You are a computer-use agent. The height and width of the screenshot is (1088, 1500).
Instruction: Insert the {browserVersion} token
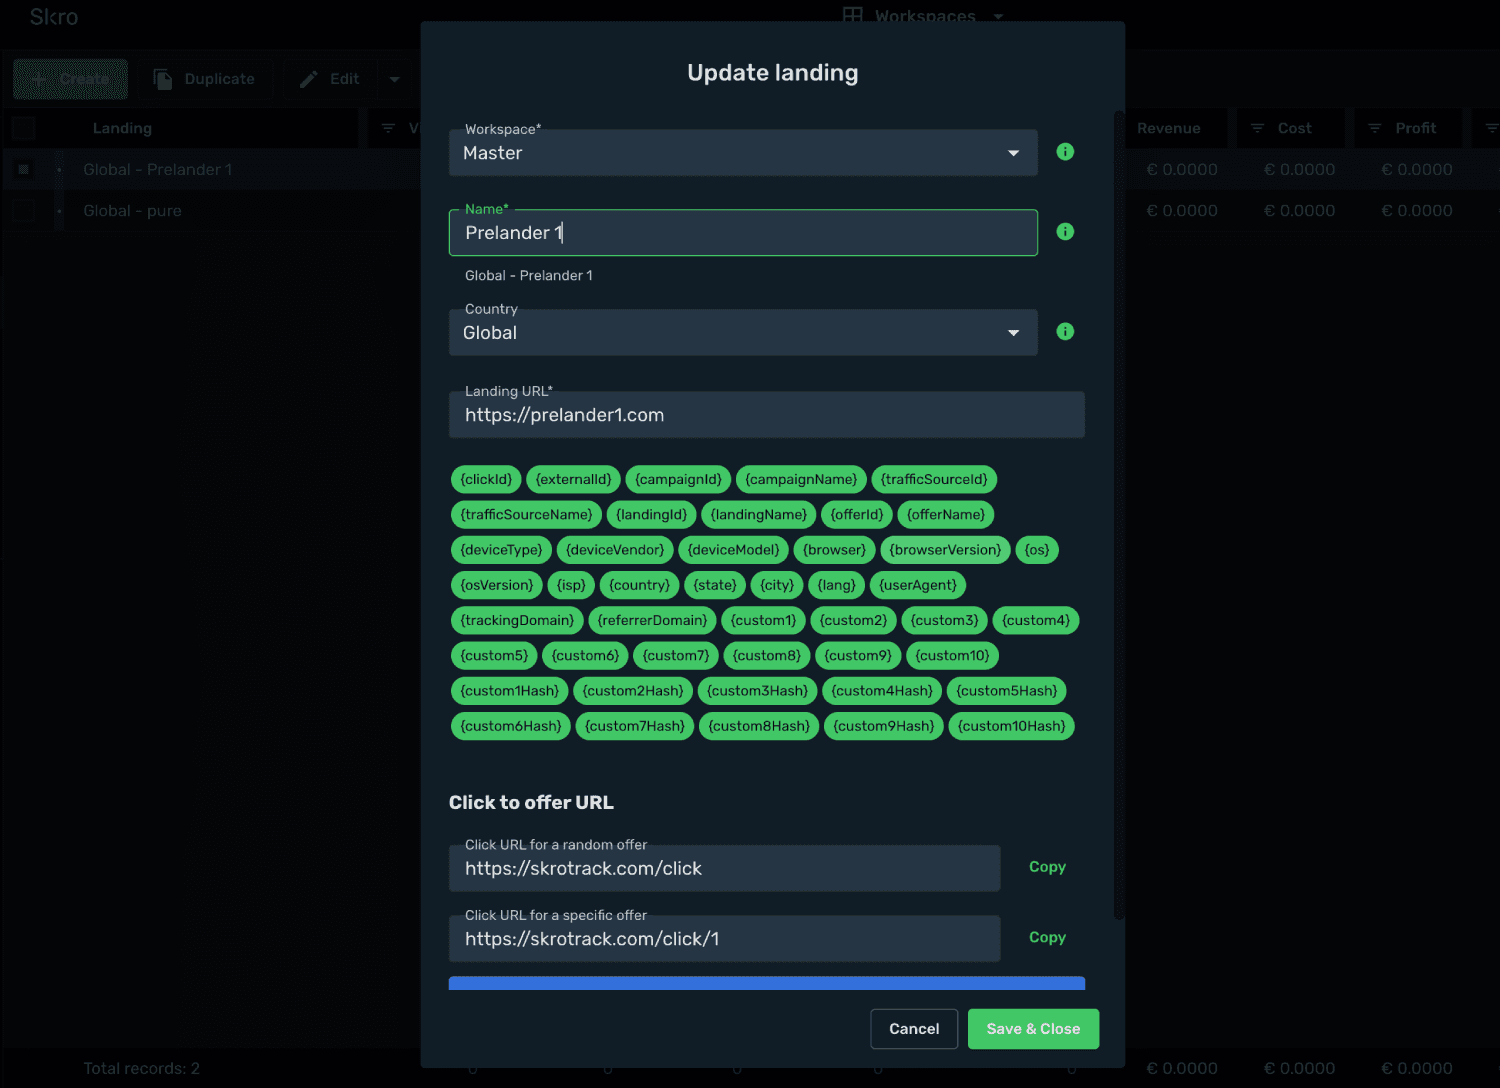945,550
